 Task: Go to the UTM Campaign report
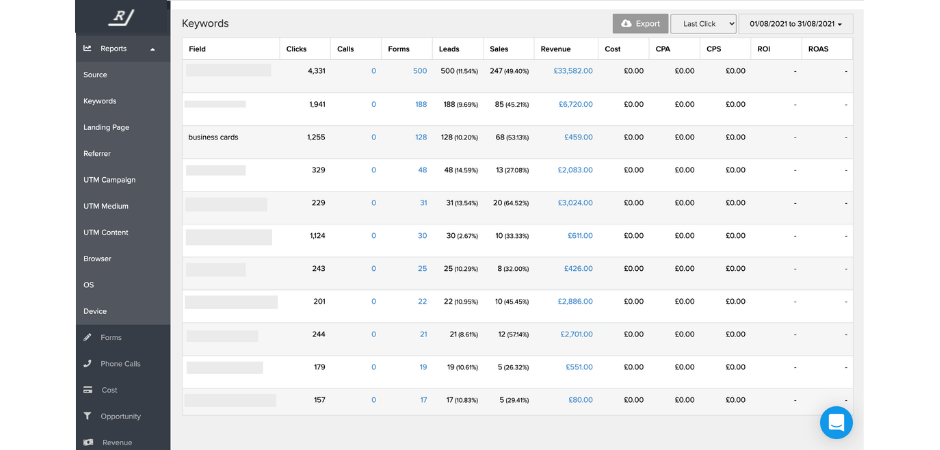click(x=109, y=180)
